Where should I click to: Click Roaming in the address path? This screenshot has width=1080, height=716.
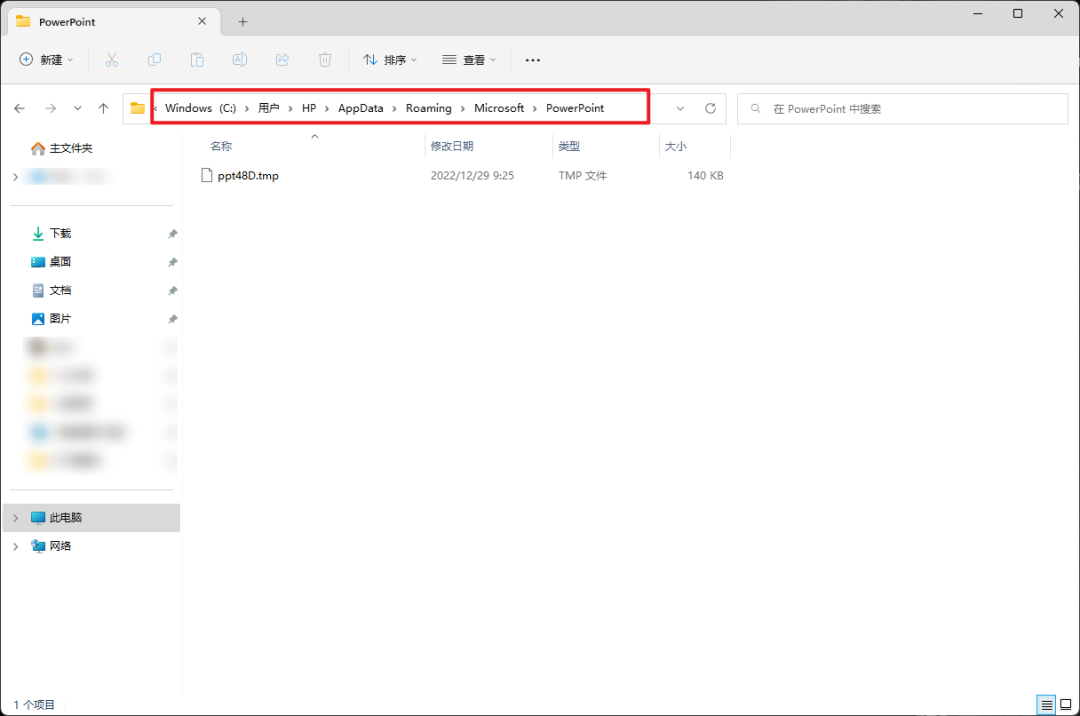428,108
